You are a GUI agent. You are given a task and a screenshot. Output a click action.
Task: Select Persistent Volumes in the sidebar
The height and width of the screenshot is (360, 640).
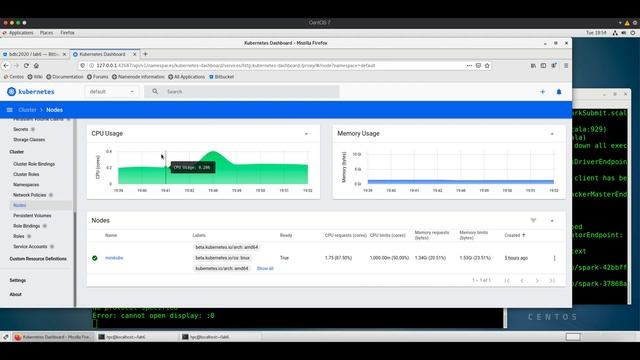32,216
